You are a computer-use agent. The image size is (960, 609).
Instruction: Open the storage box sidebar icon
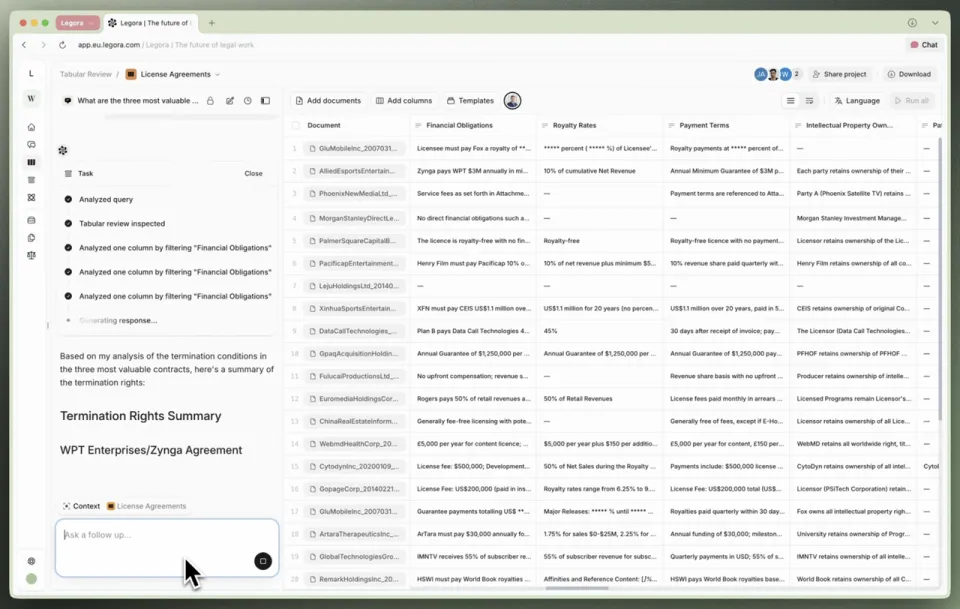point(31,220)
